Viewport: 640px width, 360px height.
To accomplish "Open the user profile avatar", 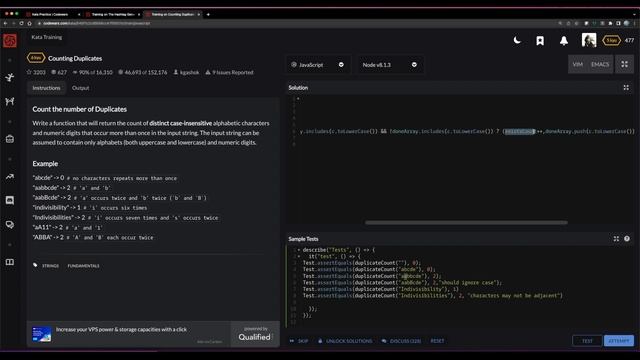I will coord(589,40).
